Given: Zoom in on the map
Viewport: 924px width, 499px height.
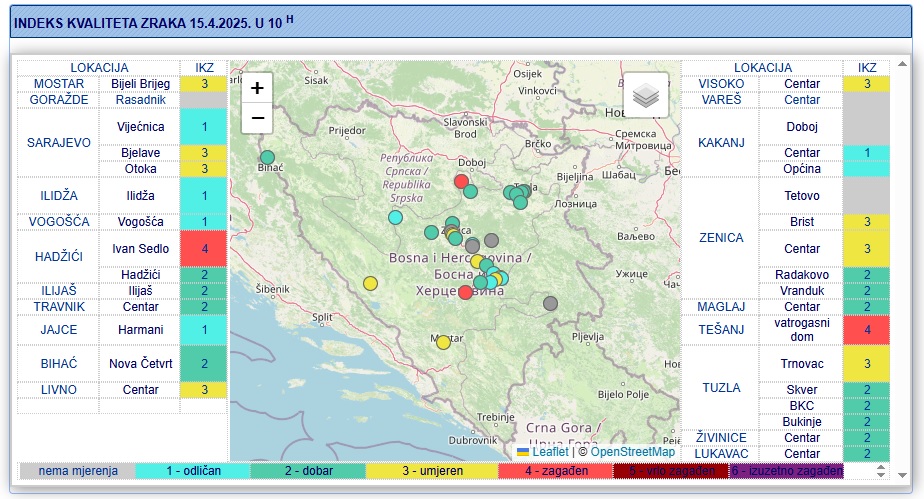Looking at the screenshot, I should 257,88.
